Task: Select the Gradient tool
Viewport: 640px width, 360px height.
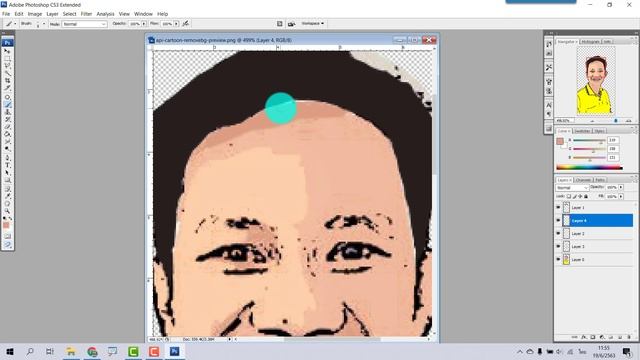Action: pyautogui.click(x=7, y=134)
